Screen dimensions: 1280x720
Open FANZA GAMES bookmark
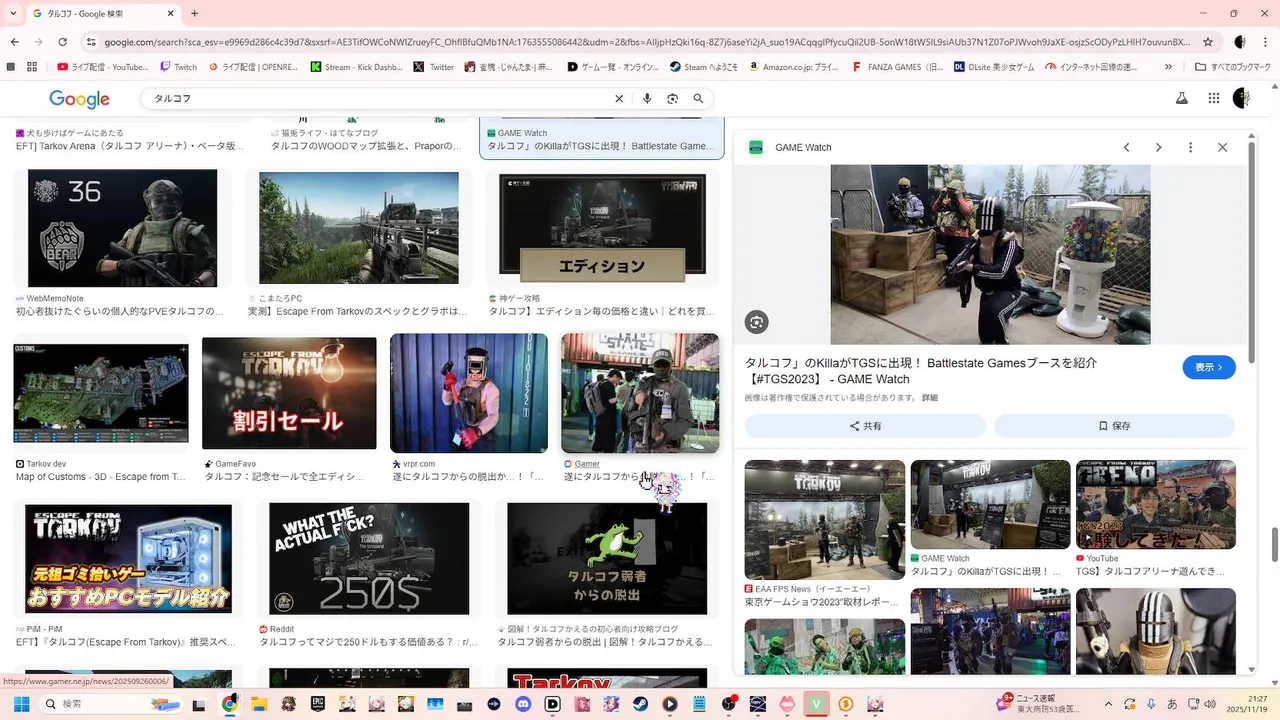(897, 67)
